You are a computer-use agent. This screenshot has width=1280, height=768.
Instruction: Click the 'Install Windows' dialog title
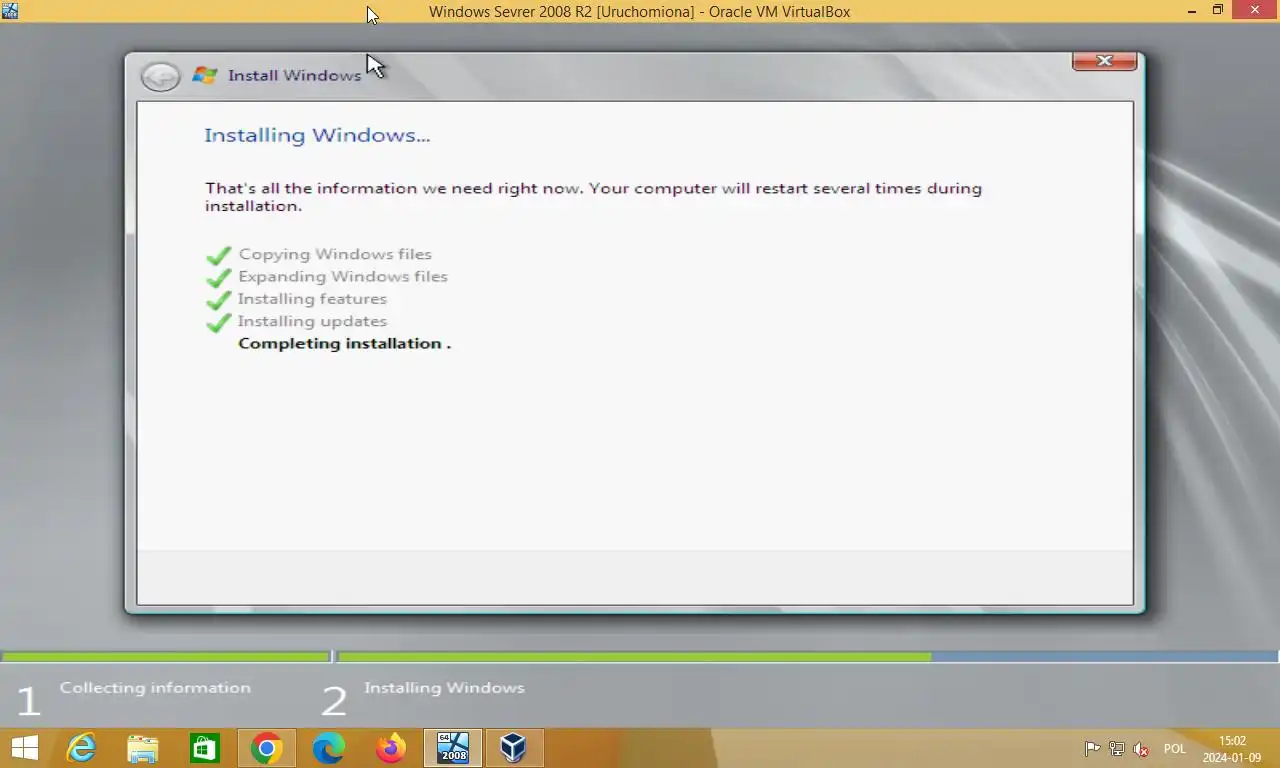click(x=294, y=75)
